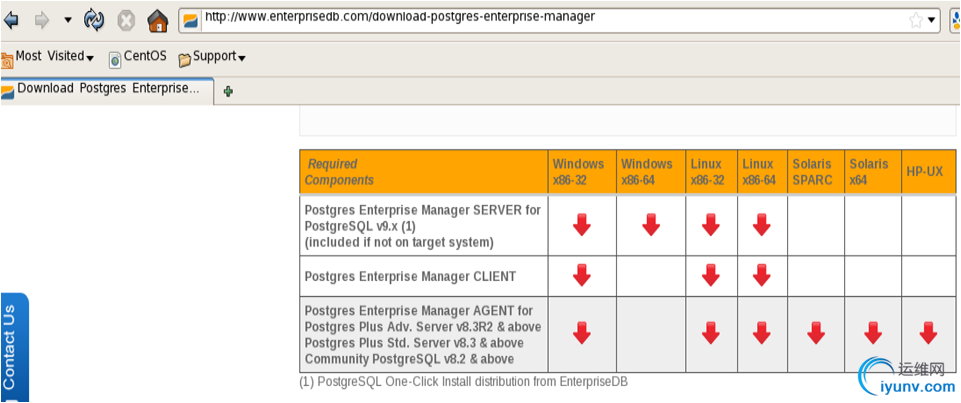
Task: Reload the current page
Action: 94,19
